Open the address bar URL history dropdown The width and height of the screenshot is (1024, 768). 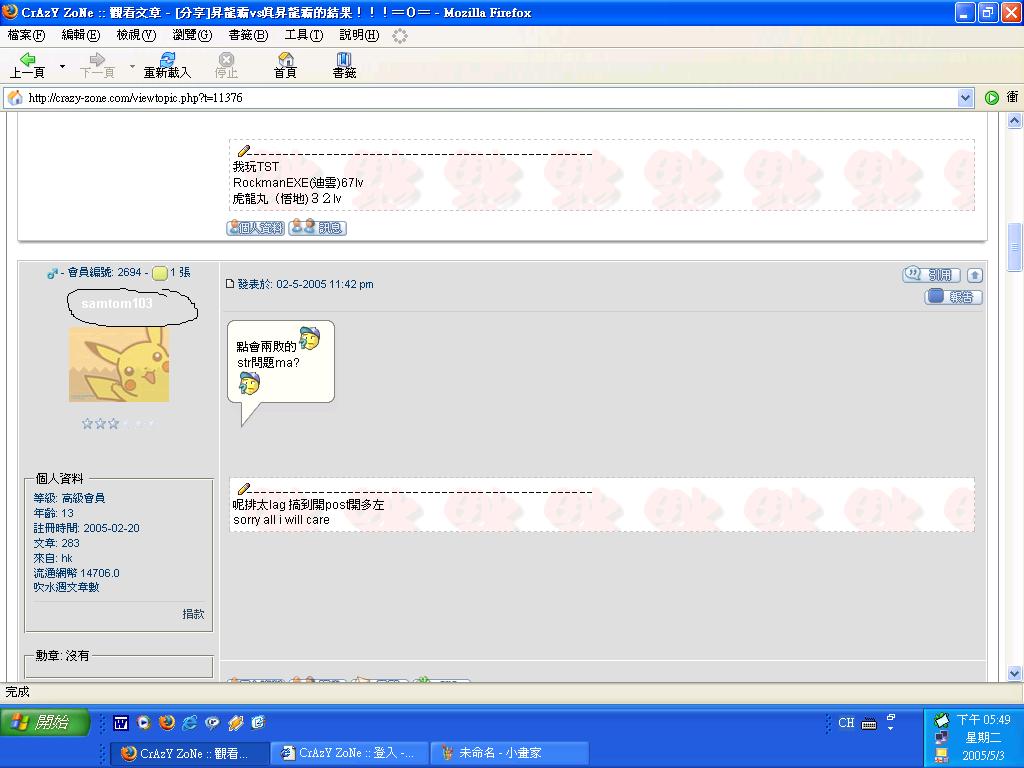[965, 98]
